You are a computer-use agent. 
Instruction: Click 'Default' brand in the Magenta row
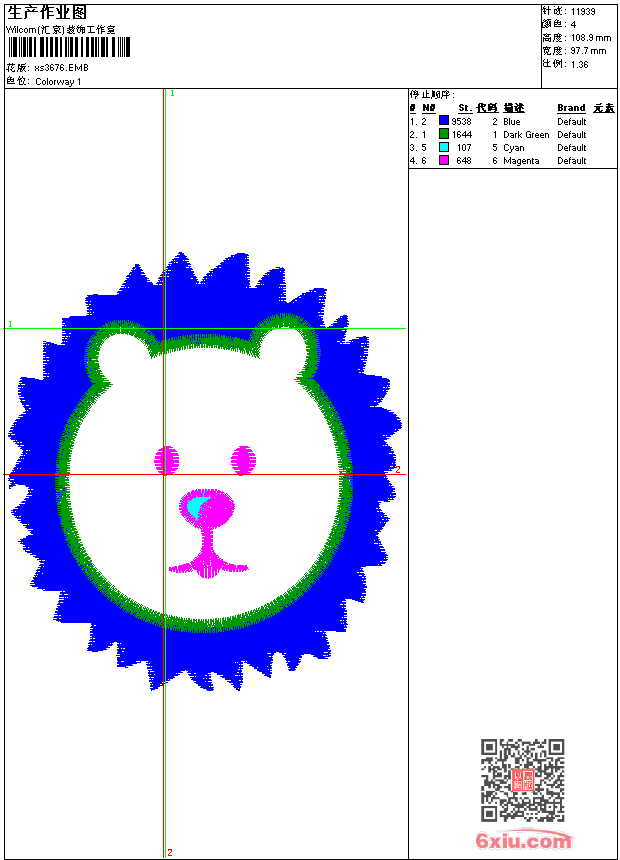(572, 161)
